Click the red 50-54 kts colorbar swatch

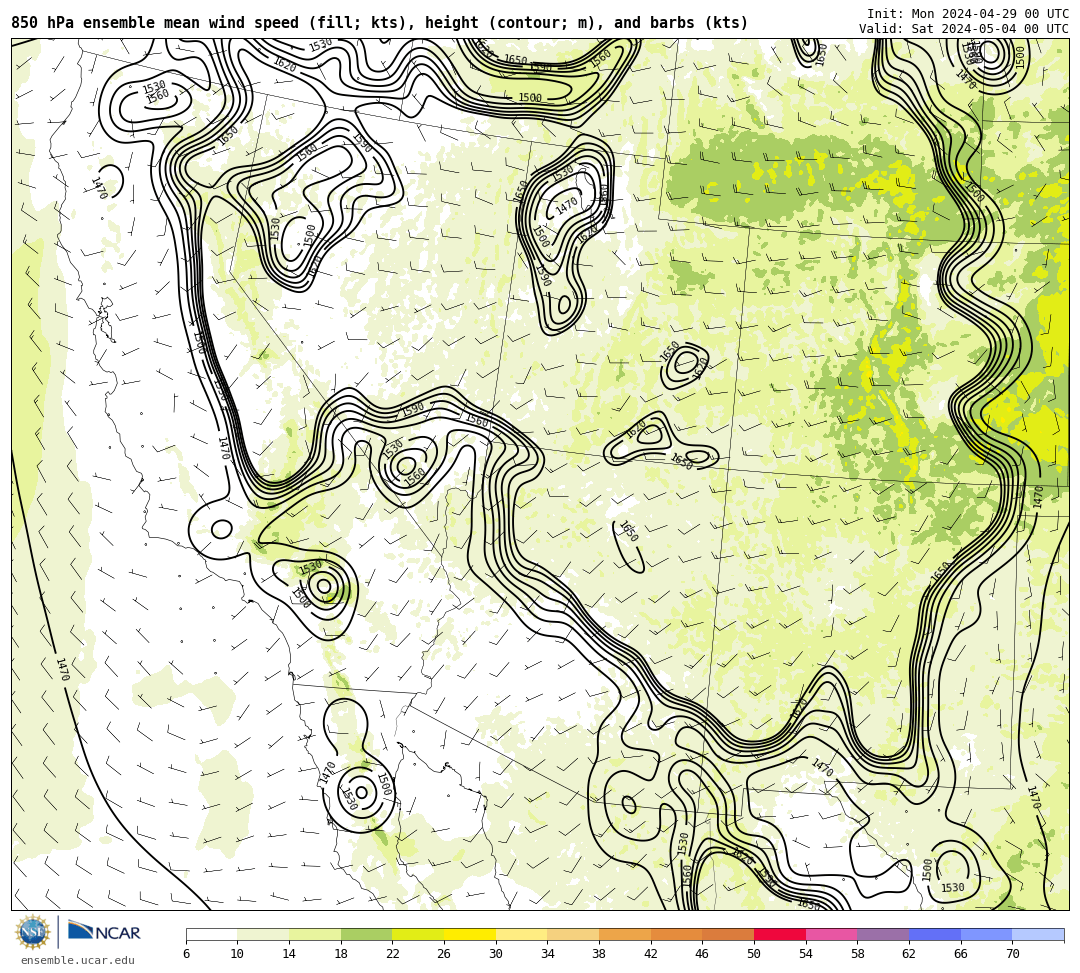[x=780, y=934]
